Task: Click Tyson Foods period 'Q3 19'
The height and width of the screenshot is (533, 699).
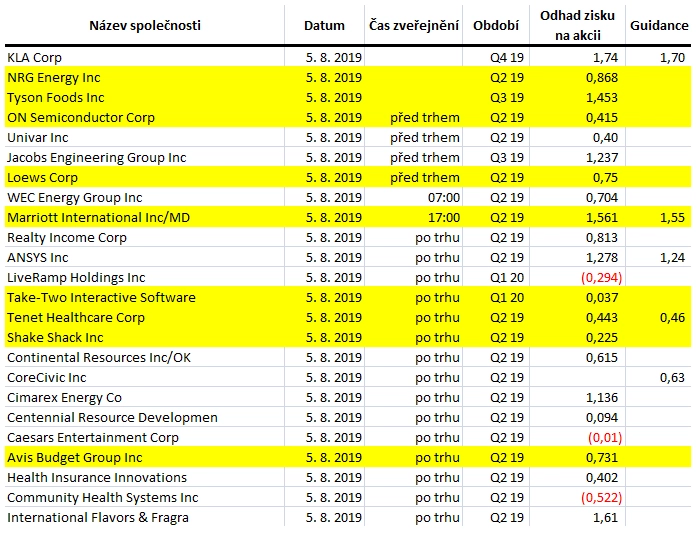Action: 507,98
